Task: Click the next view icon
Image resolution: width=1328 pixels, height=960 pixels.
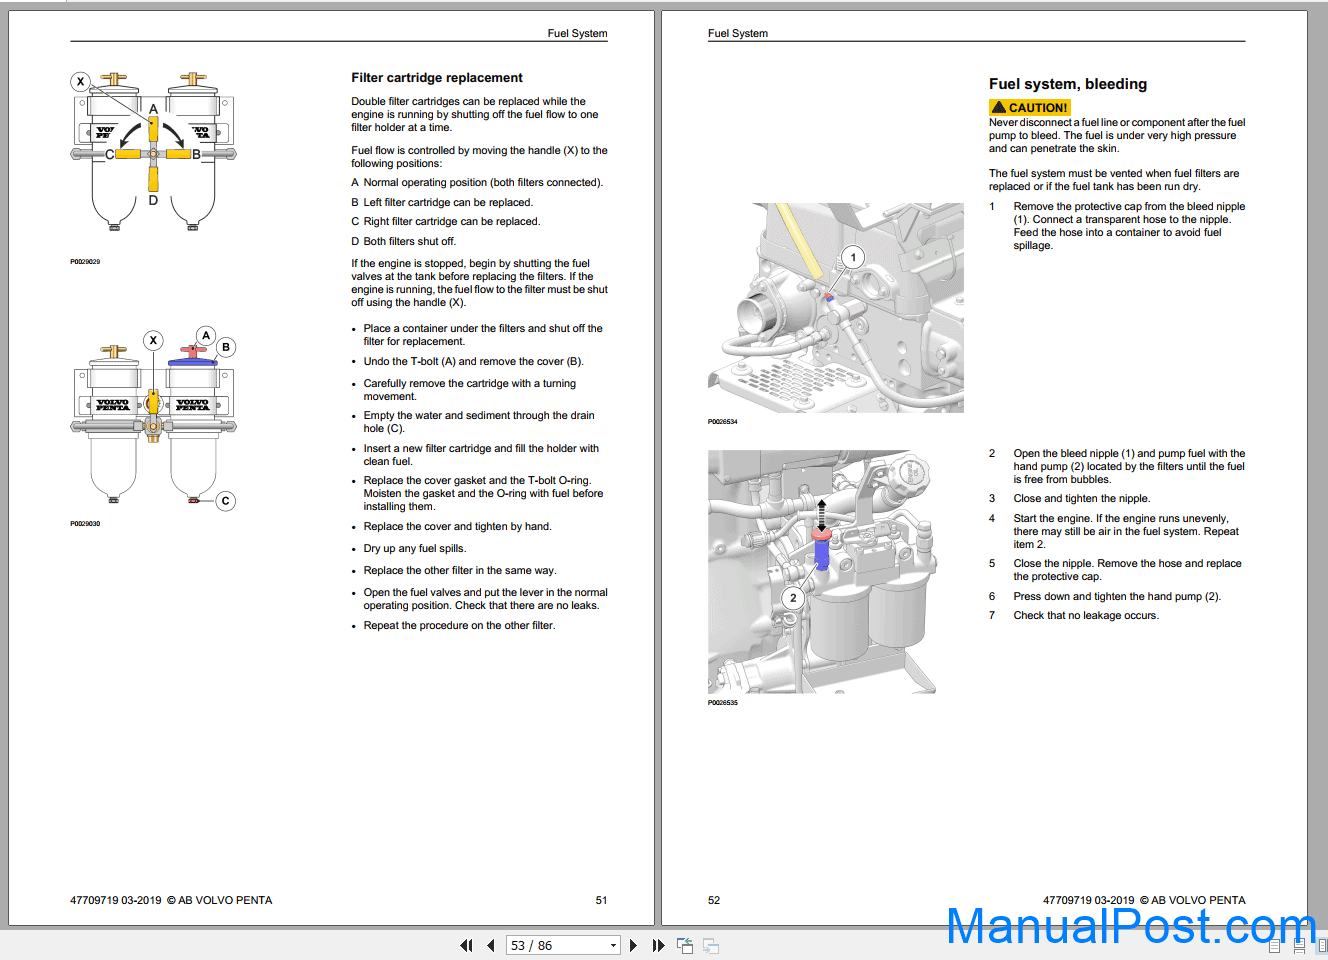Action: click(x=711, y=945)
